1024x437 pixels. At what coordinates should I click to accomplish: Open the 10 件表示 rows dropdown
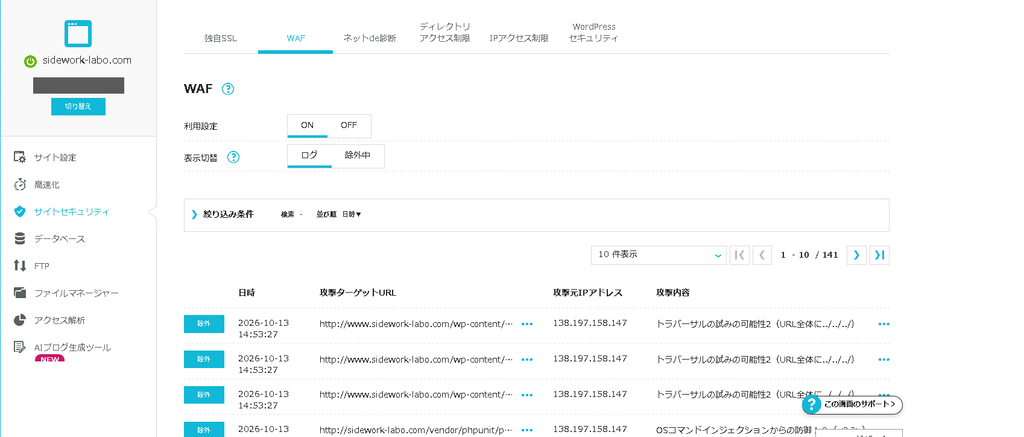pyautogui.click(x=658, y=255)
